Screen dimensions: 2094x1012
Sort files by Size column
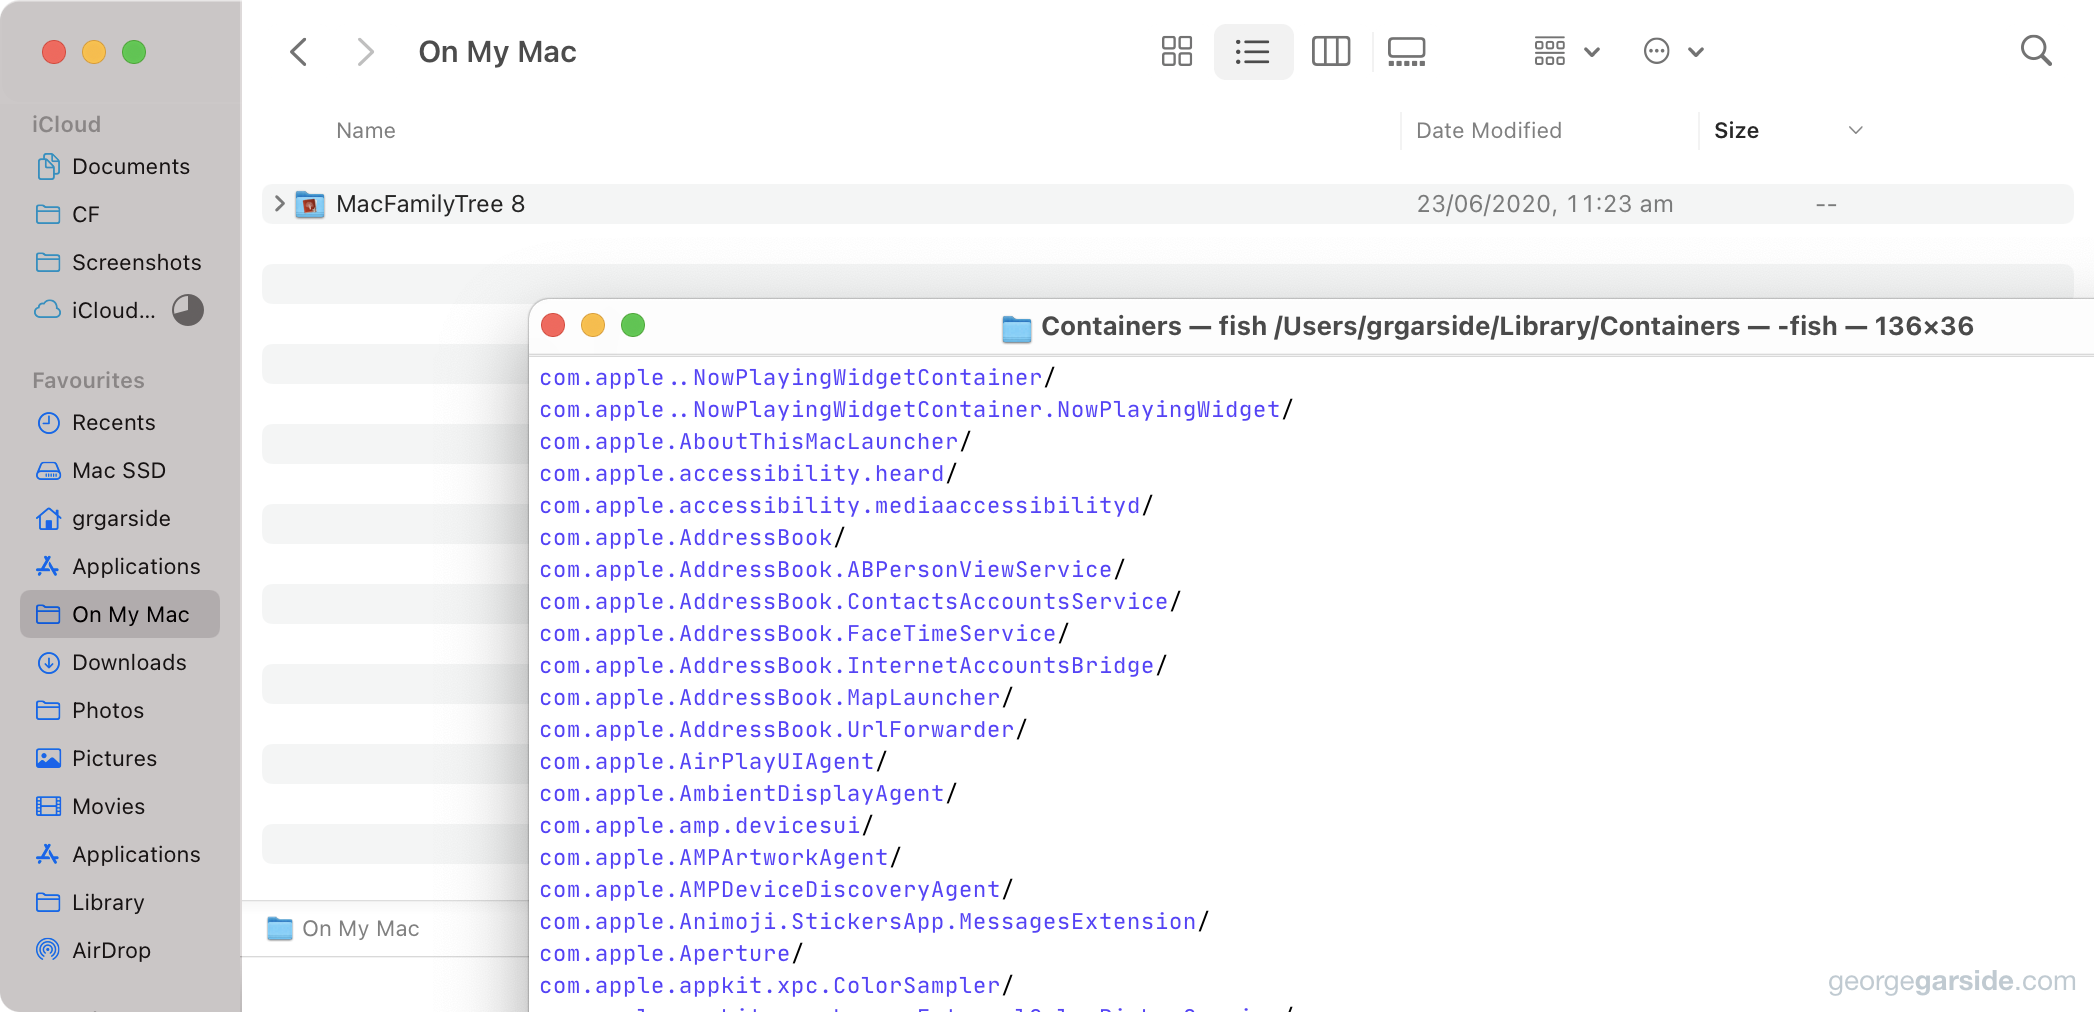click(x=1736, y=131)
